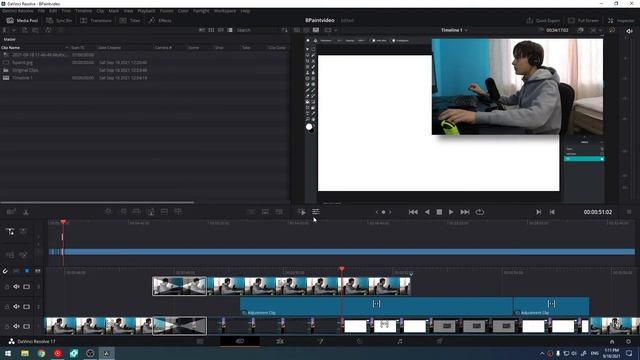Open the Trim menu

point(66,11)
